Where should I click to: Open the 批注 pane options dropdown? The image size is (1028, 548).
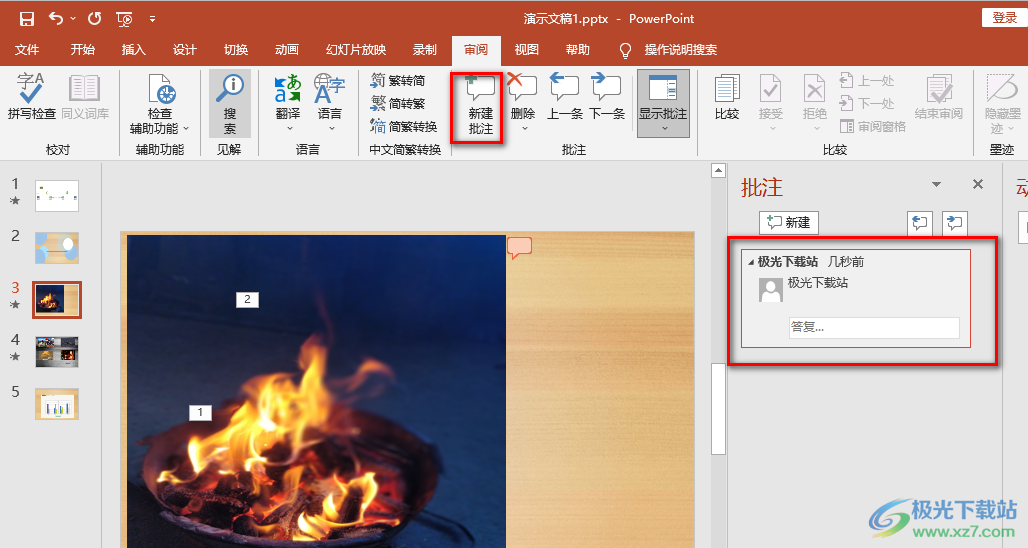(936, 185)
